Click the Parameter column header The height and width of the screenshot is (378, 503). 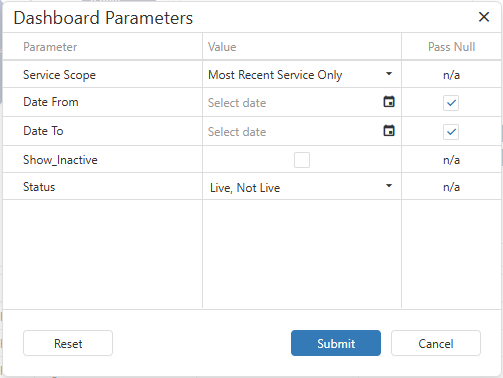[50, 47]
